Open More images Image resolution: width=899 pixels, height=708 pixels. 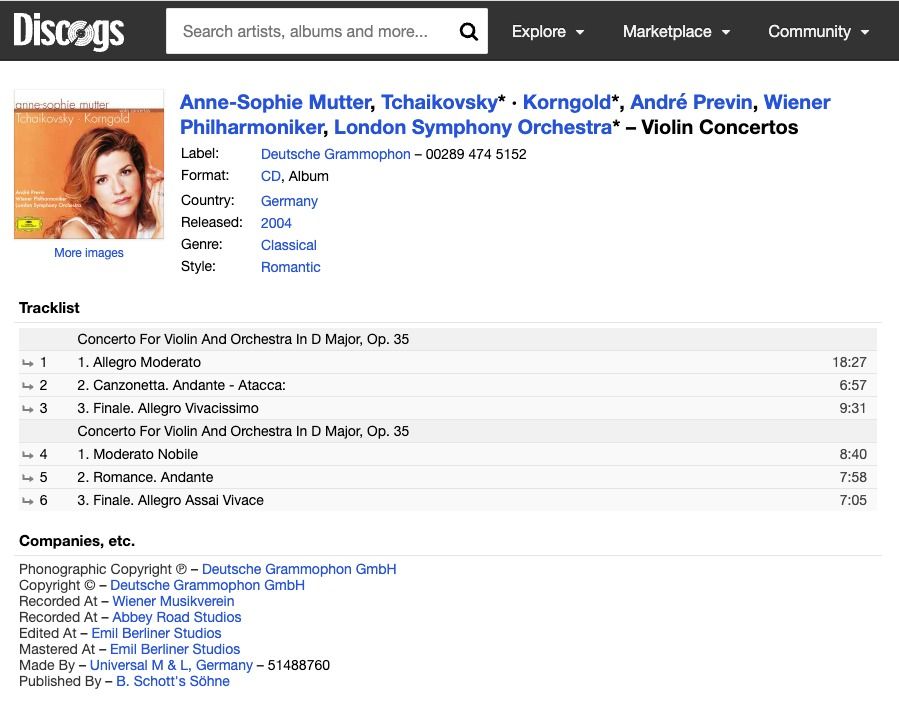click(88, 252)
